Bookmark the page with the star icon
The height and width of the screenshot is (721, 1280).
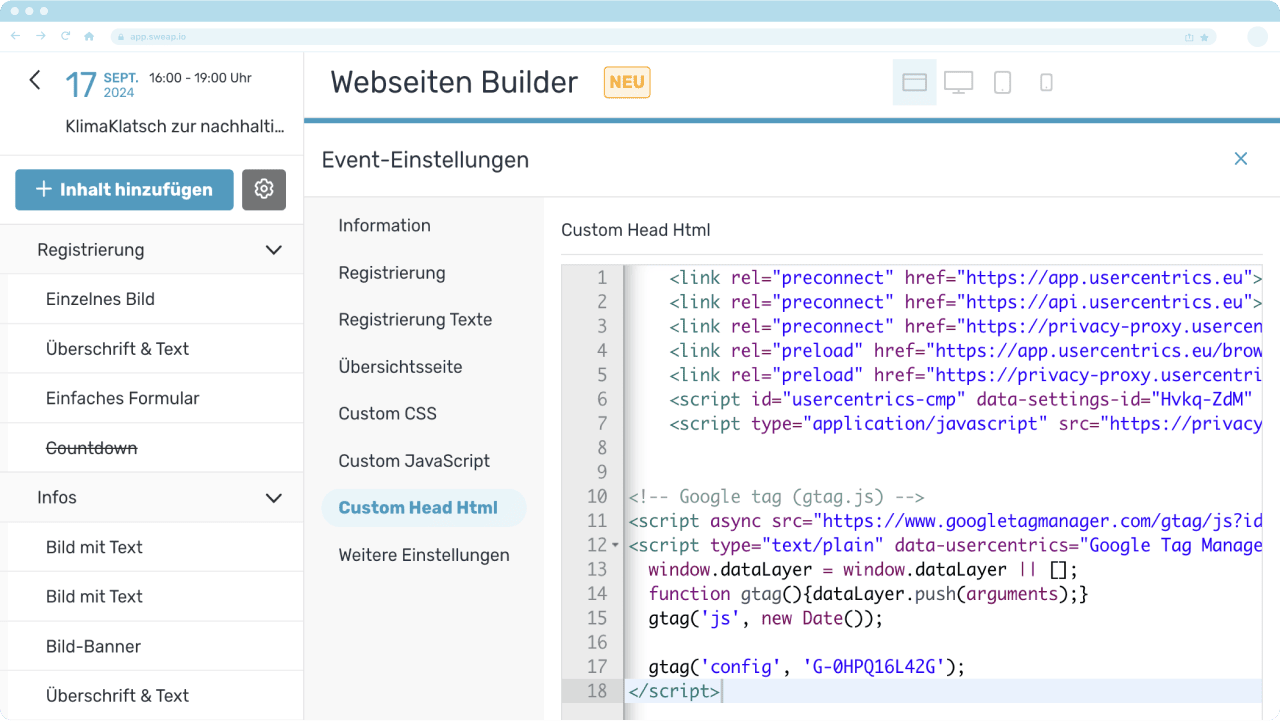[1204, 37]
